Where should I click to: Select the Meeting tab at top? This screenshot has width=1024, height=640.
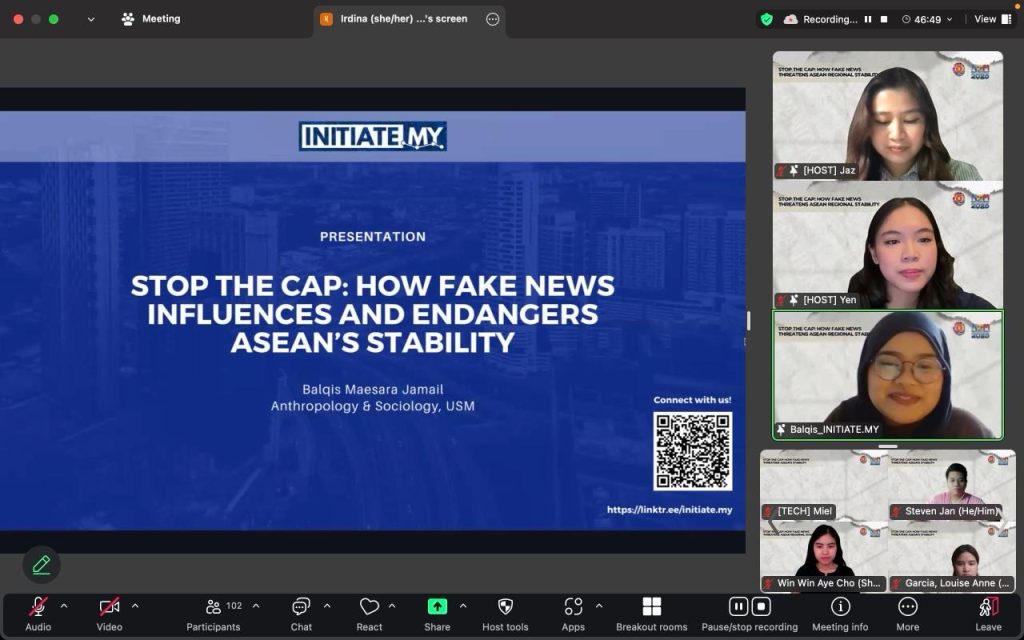[x=151, y=19]
